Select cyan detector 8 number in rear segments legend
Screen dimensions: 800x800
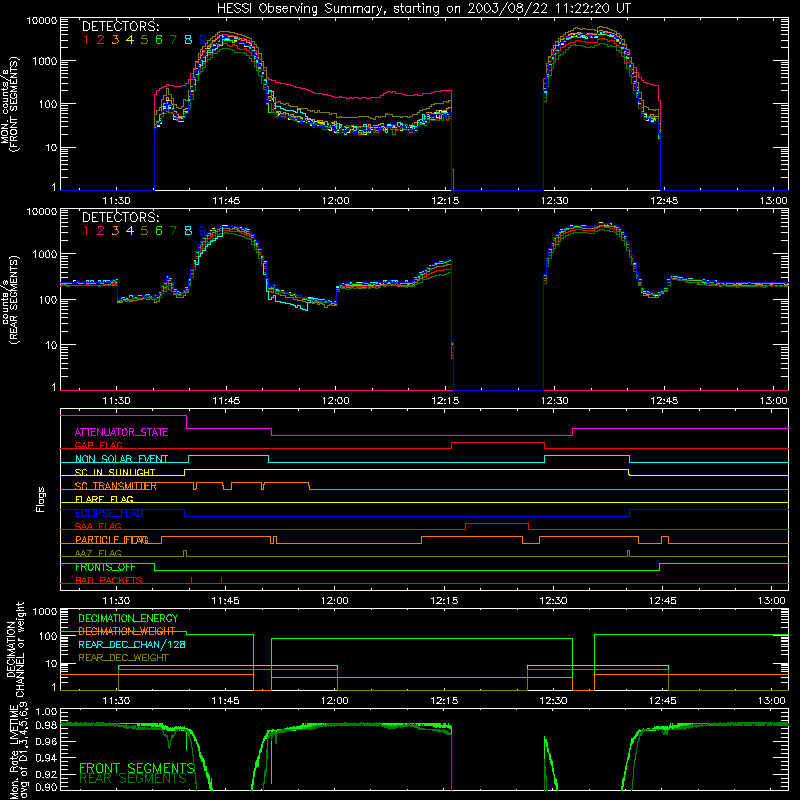click(188, 231)
